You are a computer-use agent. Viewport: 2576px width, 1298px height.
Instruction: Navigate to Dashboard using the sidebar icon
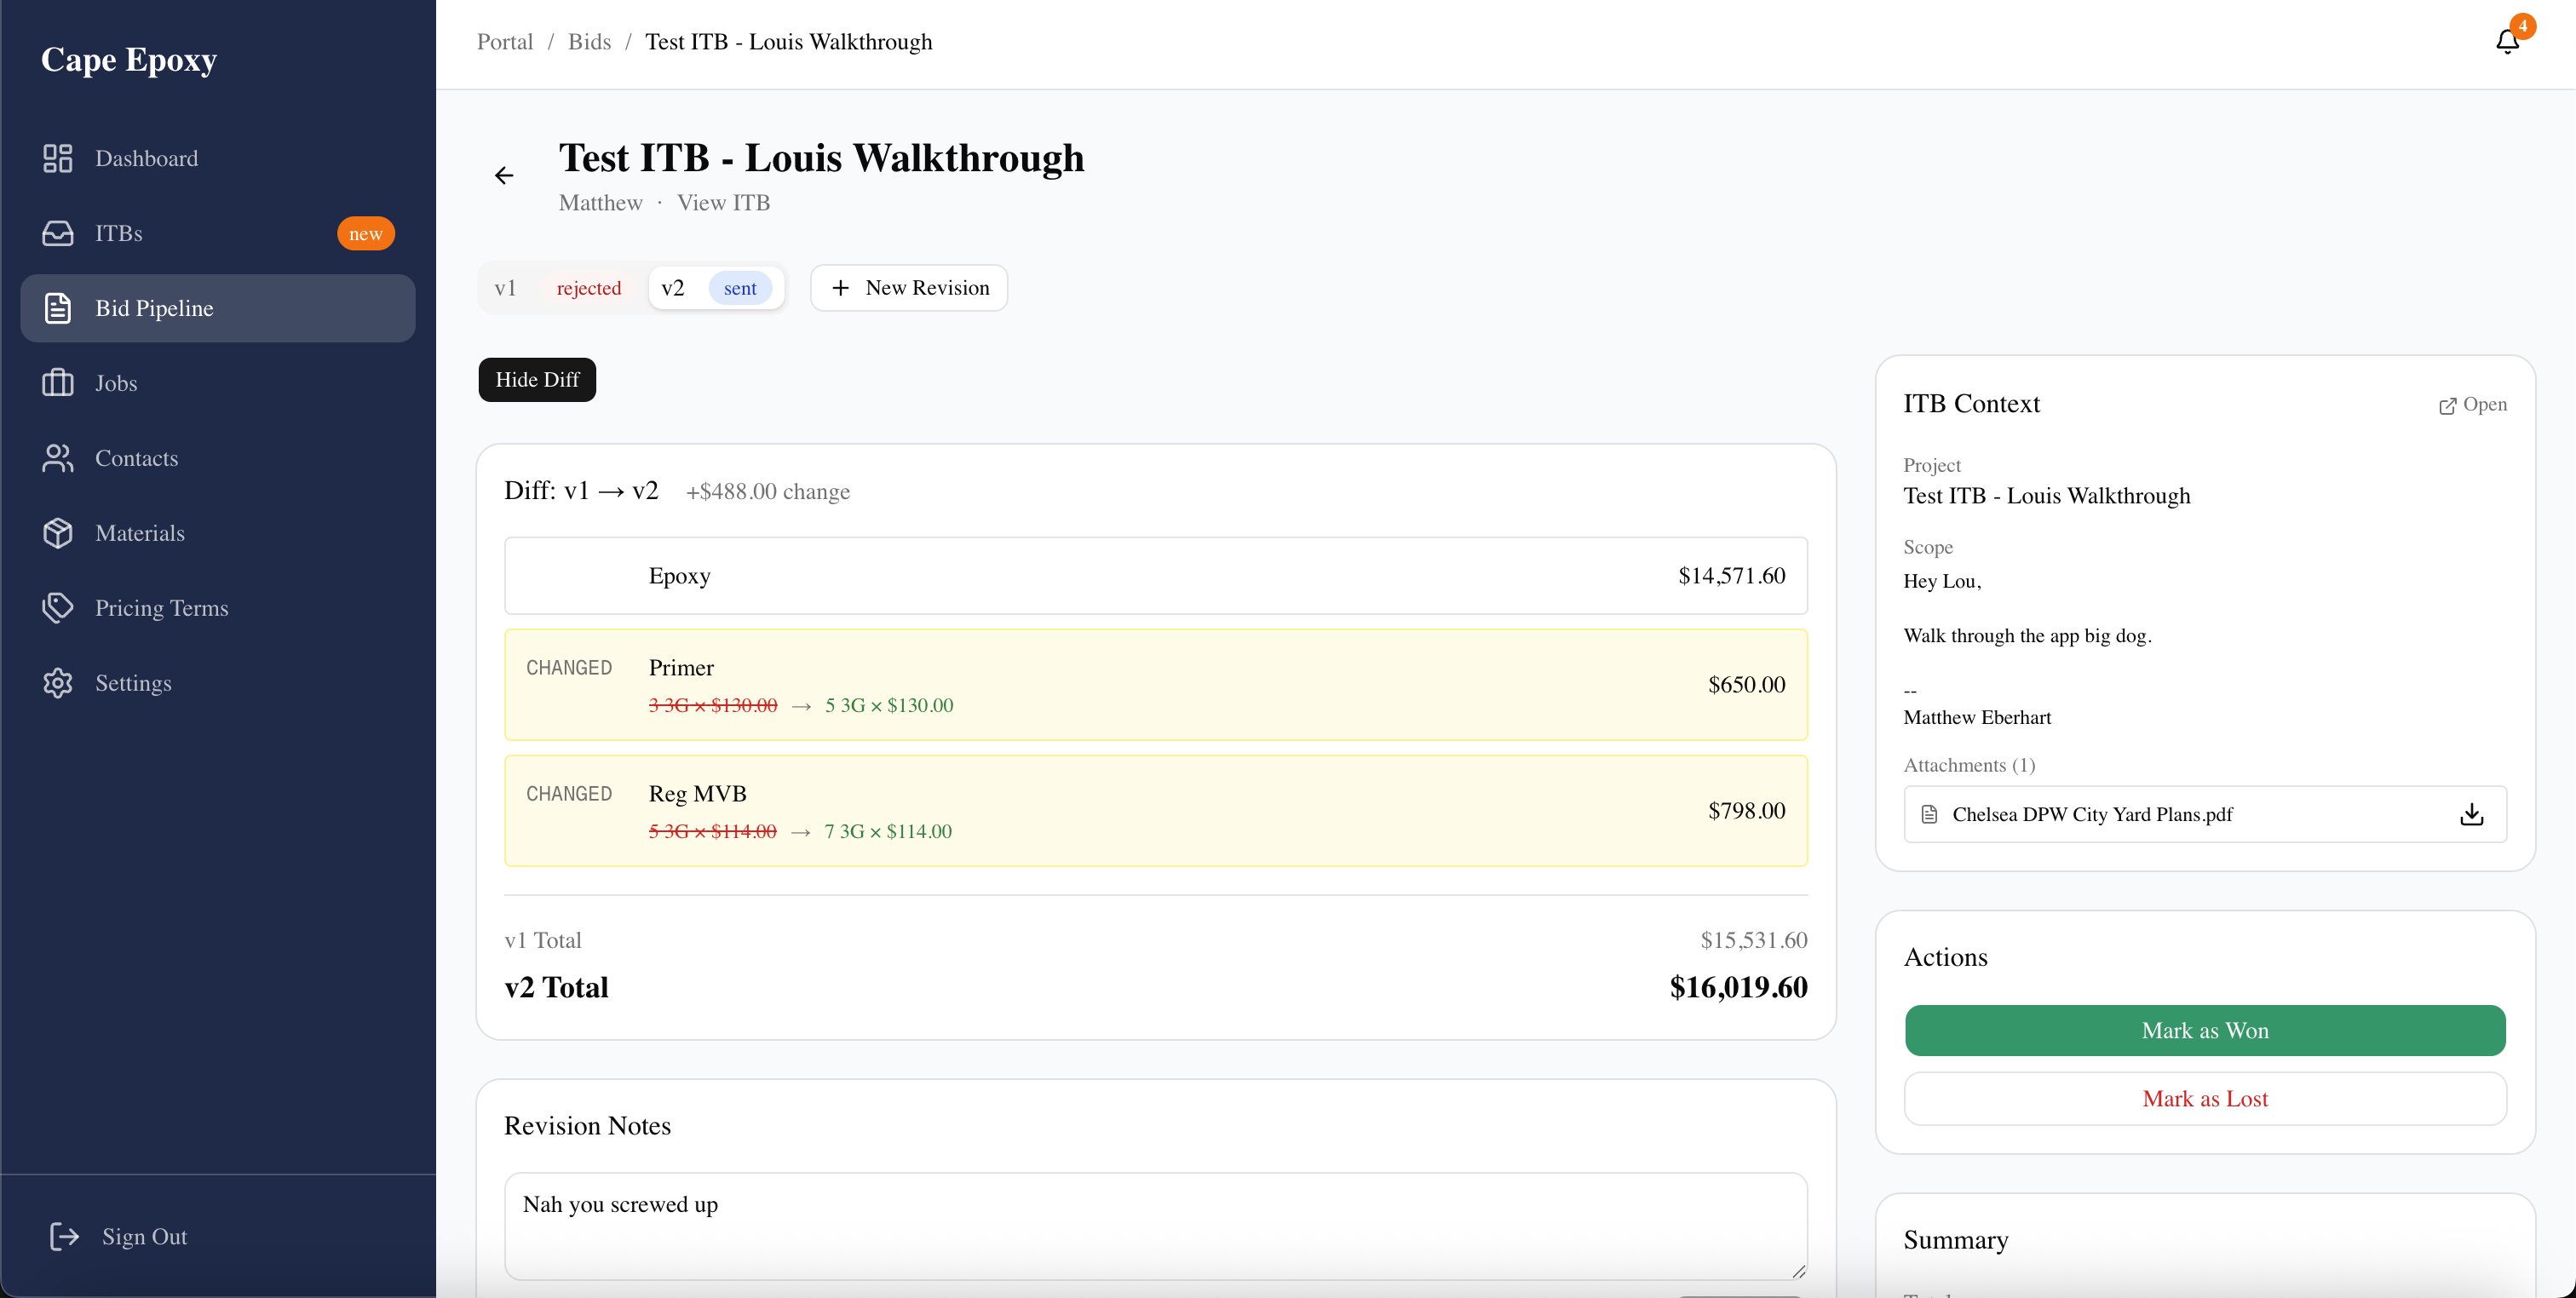pos(57,158)
